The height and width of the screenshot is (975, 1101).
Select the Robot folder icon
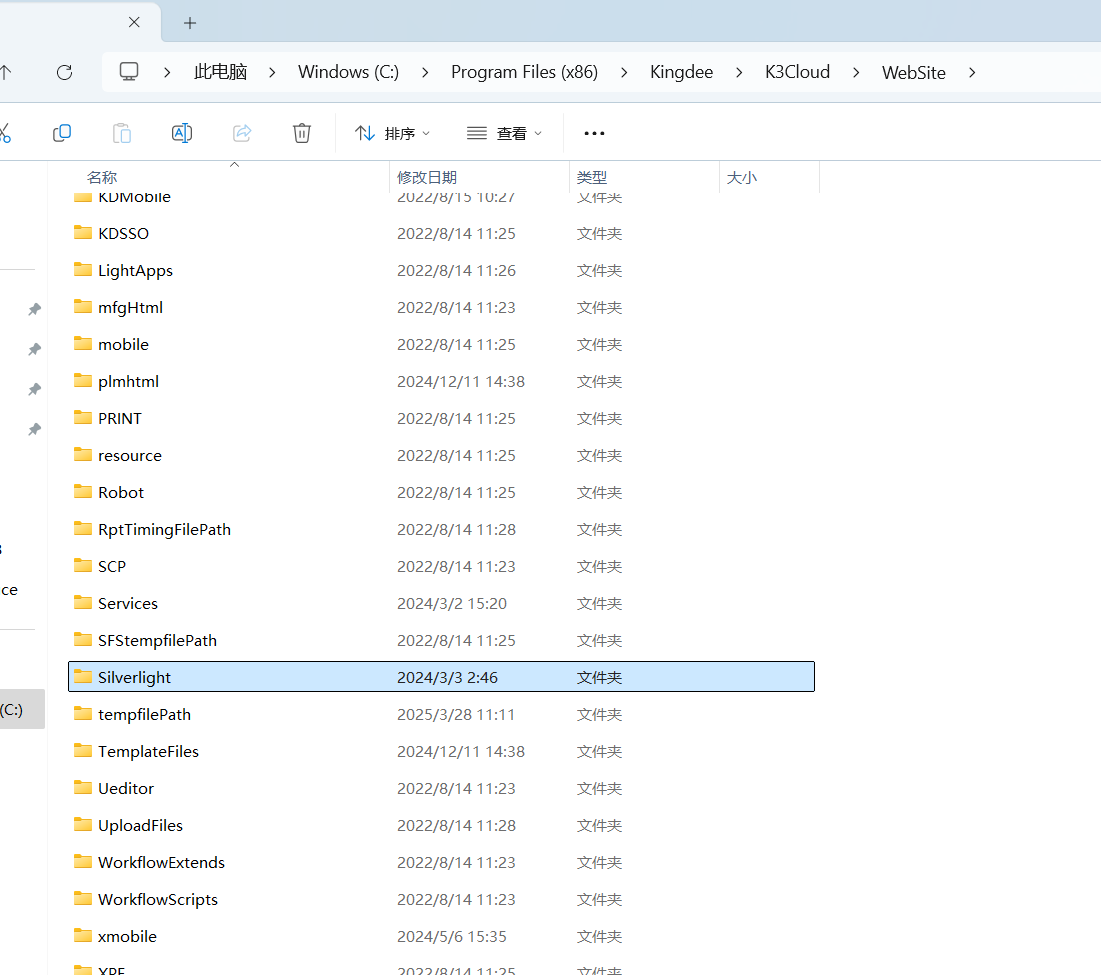click(83, 491)
